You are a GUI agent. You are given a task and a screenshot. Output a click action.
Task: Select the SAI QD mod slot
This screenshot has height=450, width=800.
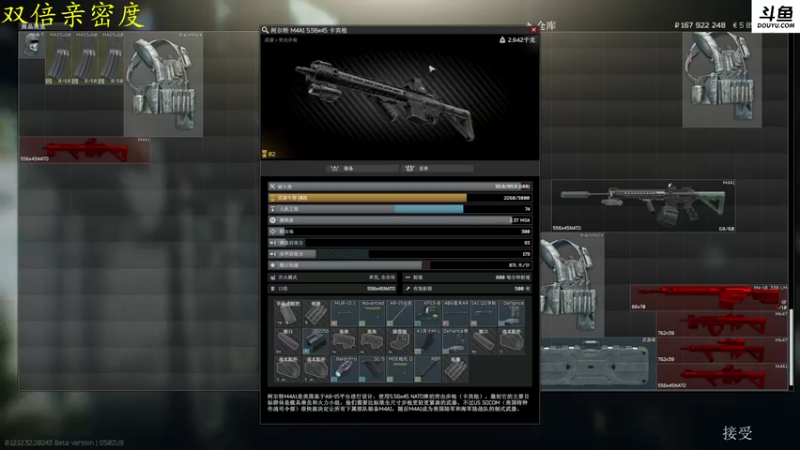[x=483, y=313]
